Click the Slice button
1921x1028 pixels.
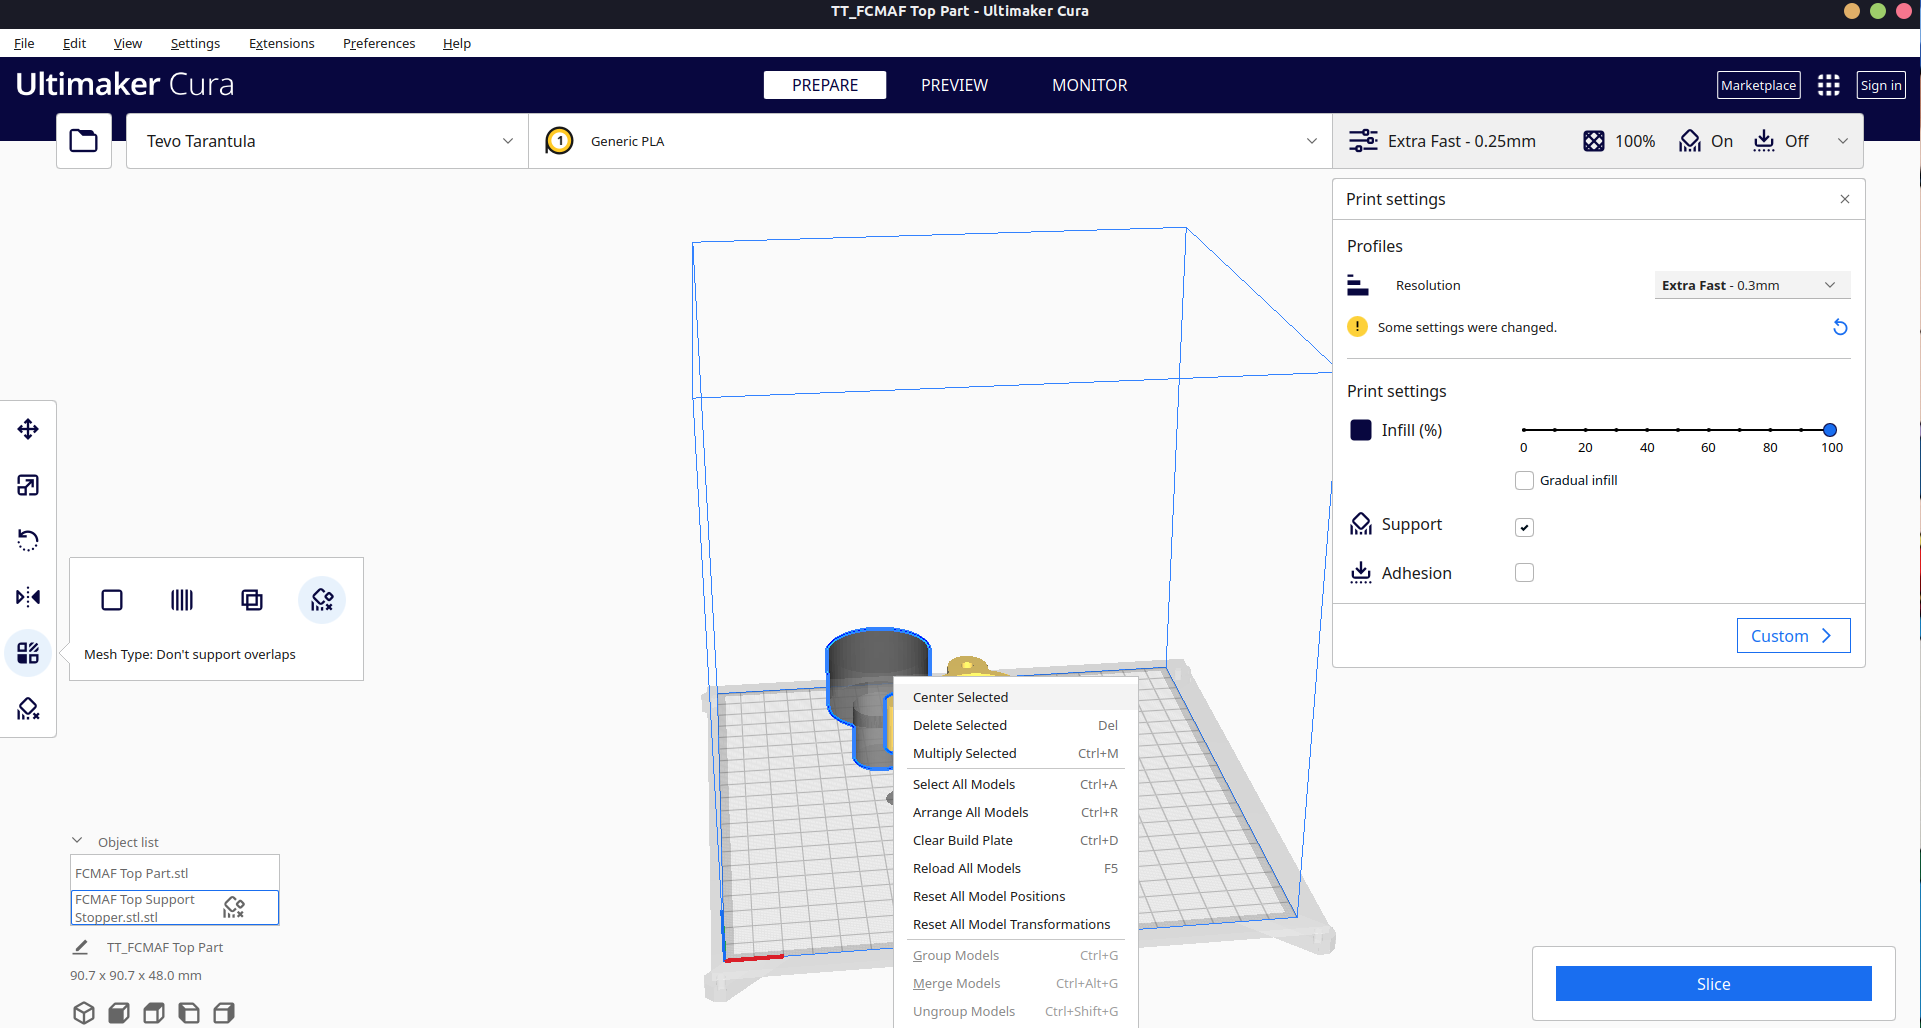[1713, 984]
